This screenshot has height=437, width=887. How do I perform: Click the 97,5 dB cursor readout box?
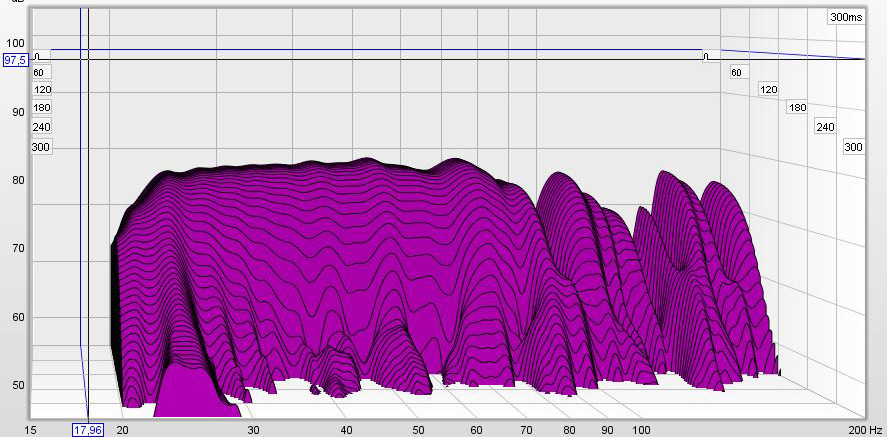pyautogui.click(x=15, y=60)
